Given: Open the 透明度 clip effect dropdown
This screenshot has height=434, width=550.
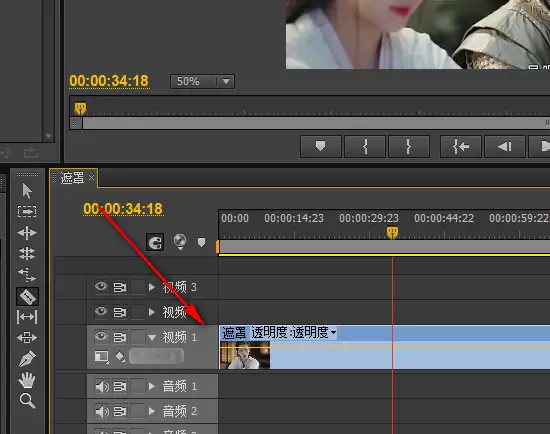Looking at the screenshot, I should tap(333, 332).
